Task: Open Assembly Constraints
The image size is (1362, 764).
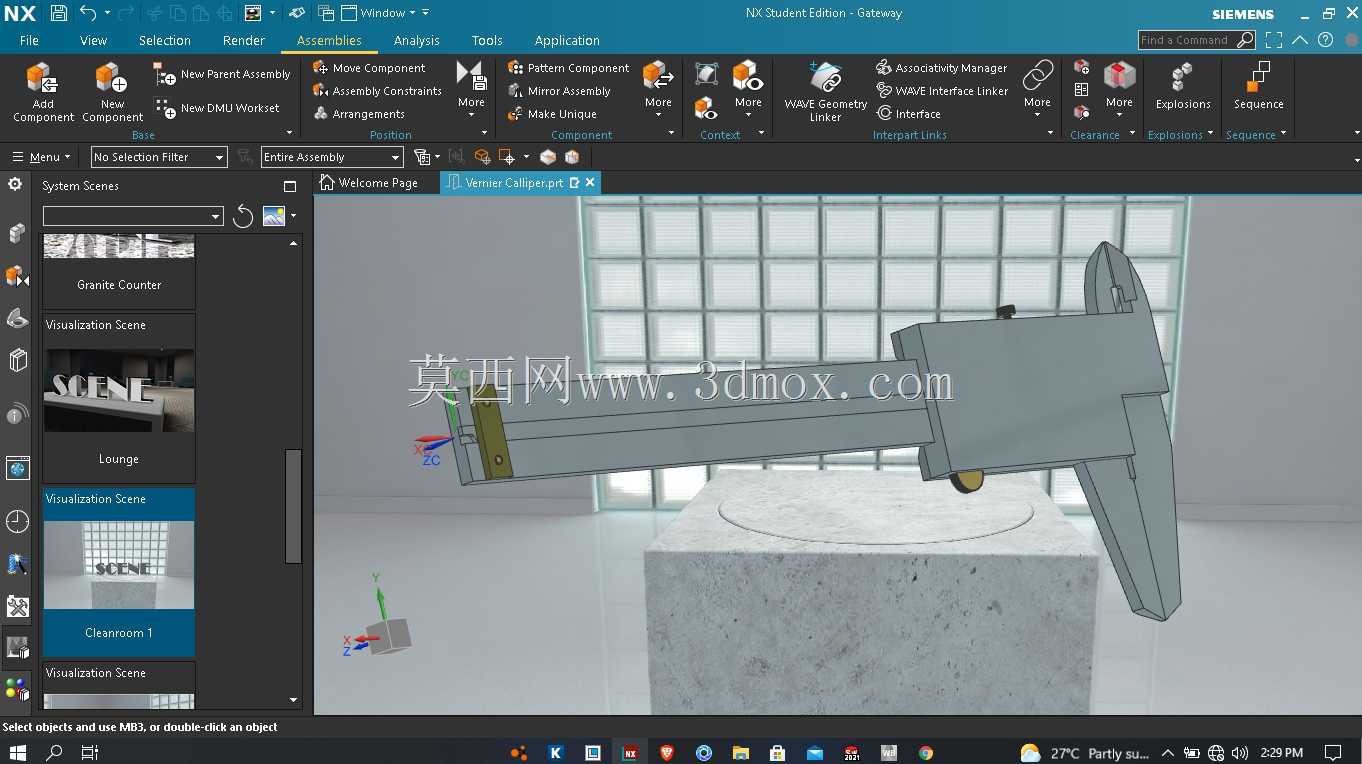Action: [x=377, y=91]
